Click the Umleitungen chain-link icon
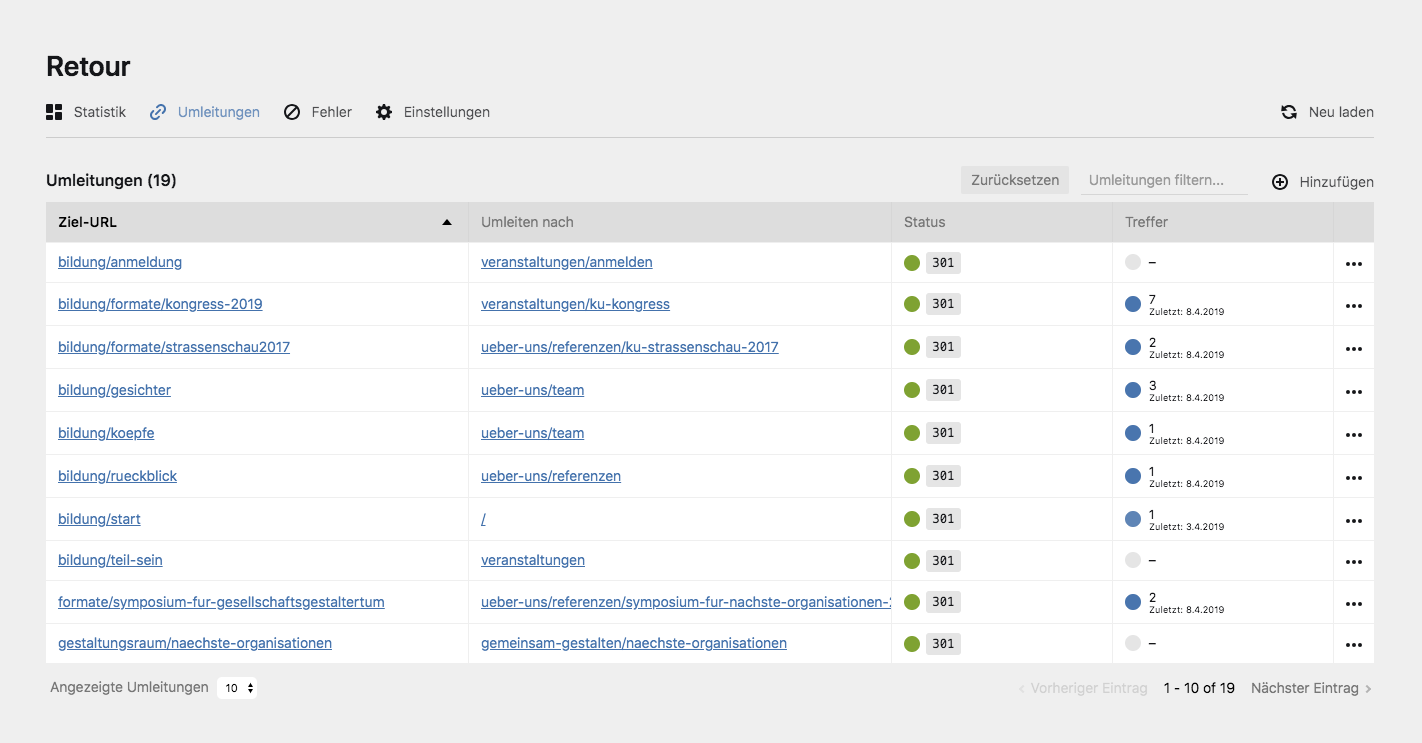The image size is (1422, 743). [x=158, y=112]
